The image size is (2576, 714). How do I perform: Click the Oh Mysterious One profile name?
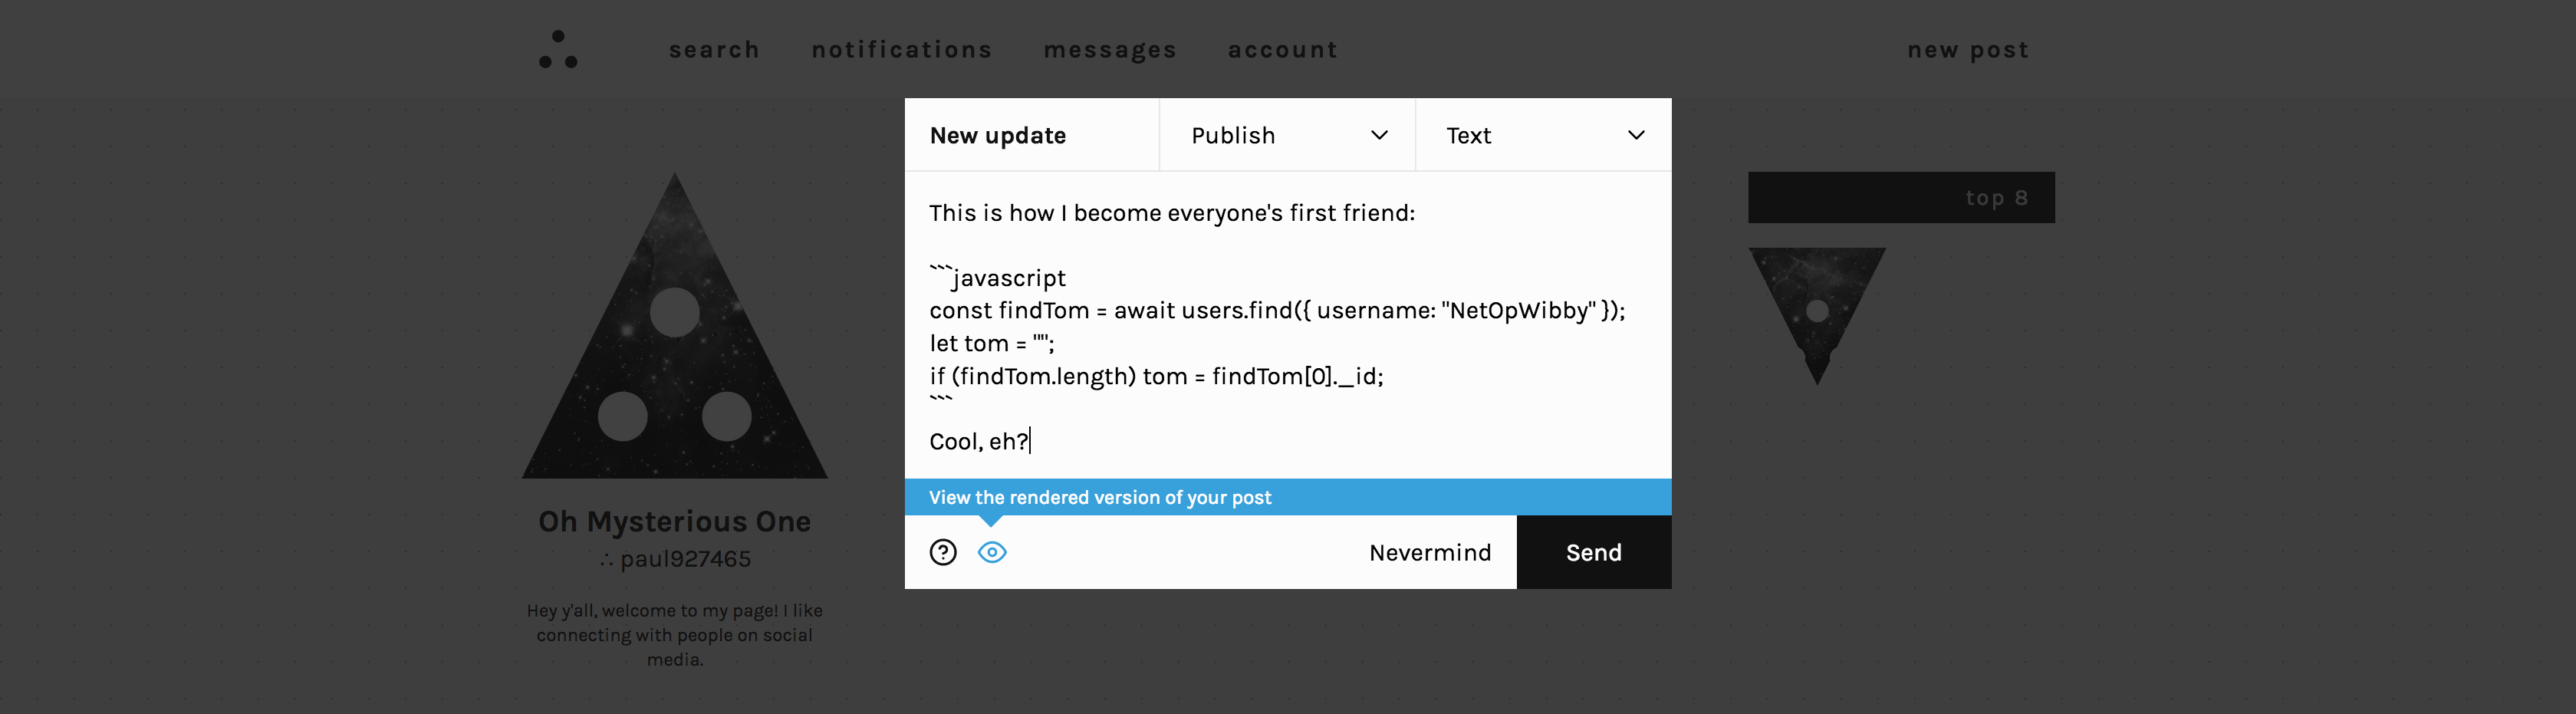pyautogui.click(x=675, y=521)
